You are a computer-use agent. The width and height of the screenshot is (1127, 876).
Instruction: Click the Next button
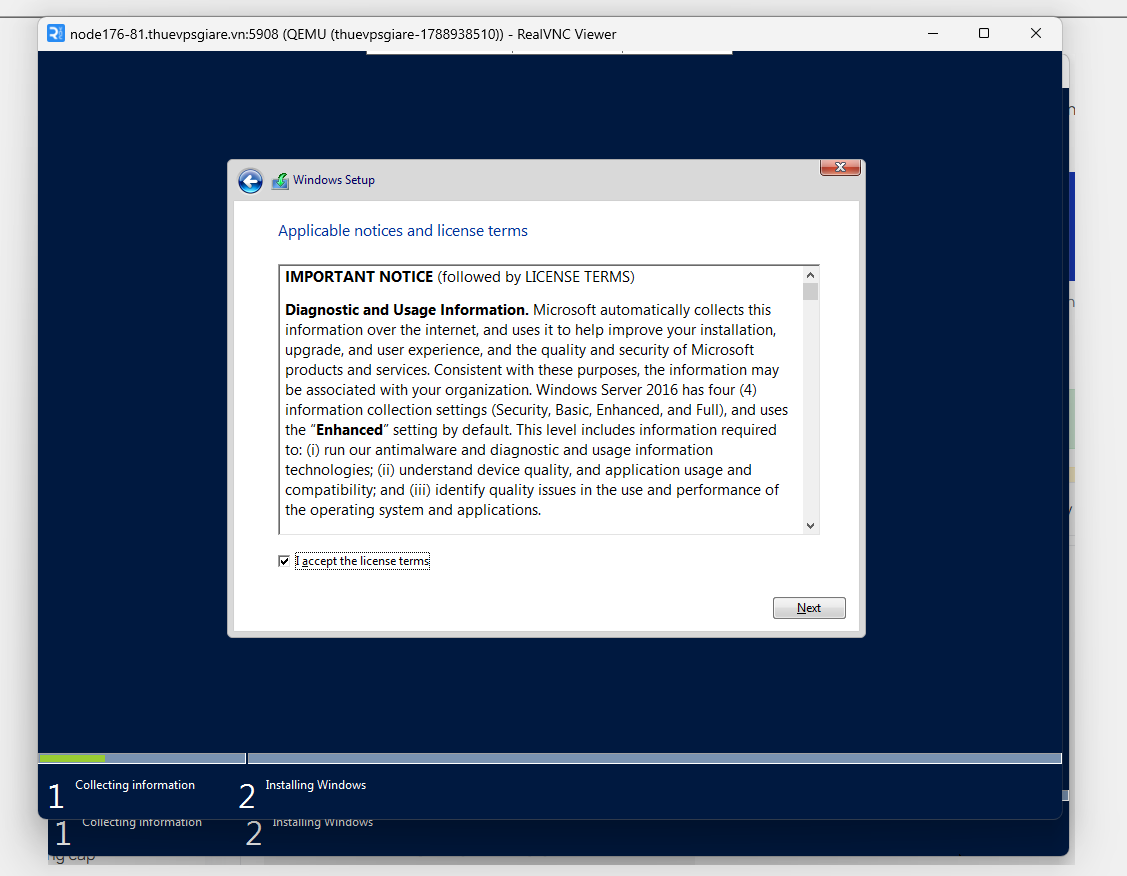click(x=809, y=608)
